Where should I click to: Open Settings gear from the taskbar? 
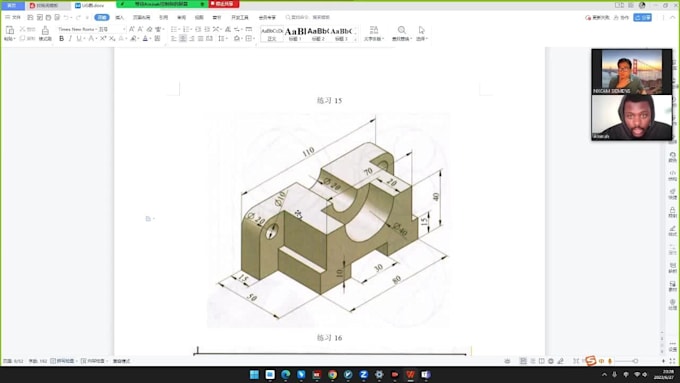coord(379,374)
